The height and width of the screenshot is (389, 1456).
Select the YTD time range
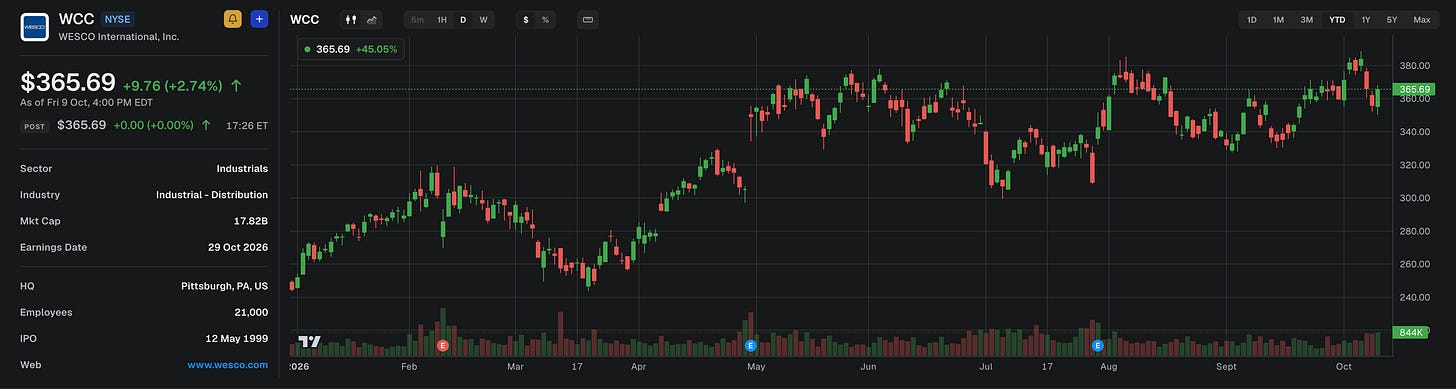[x=1337, y=19]
